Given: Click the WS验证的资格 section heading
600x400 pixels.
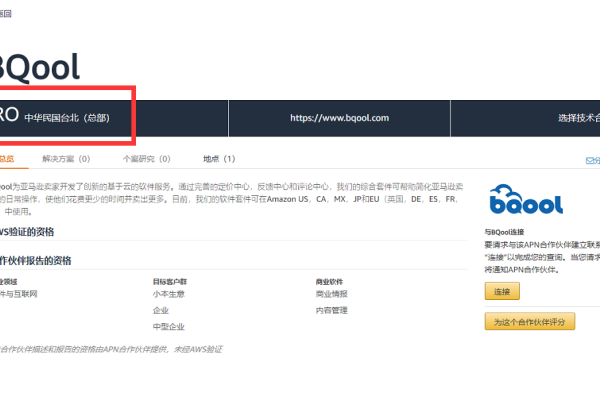Looking at the screenshot, I should (27, 232).
